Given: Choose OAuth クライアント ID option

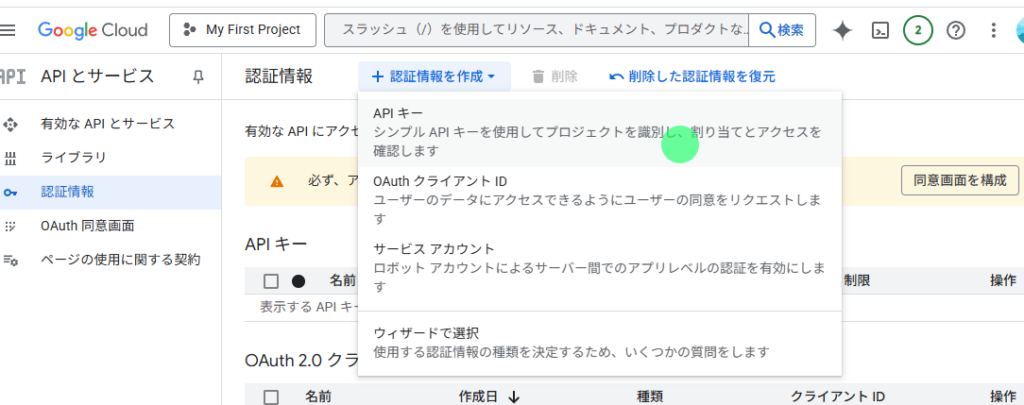Looking at the screenshot, I should click(x=600, y=191).
